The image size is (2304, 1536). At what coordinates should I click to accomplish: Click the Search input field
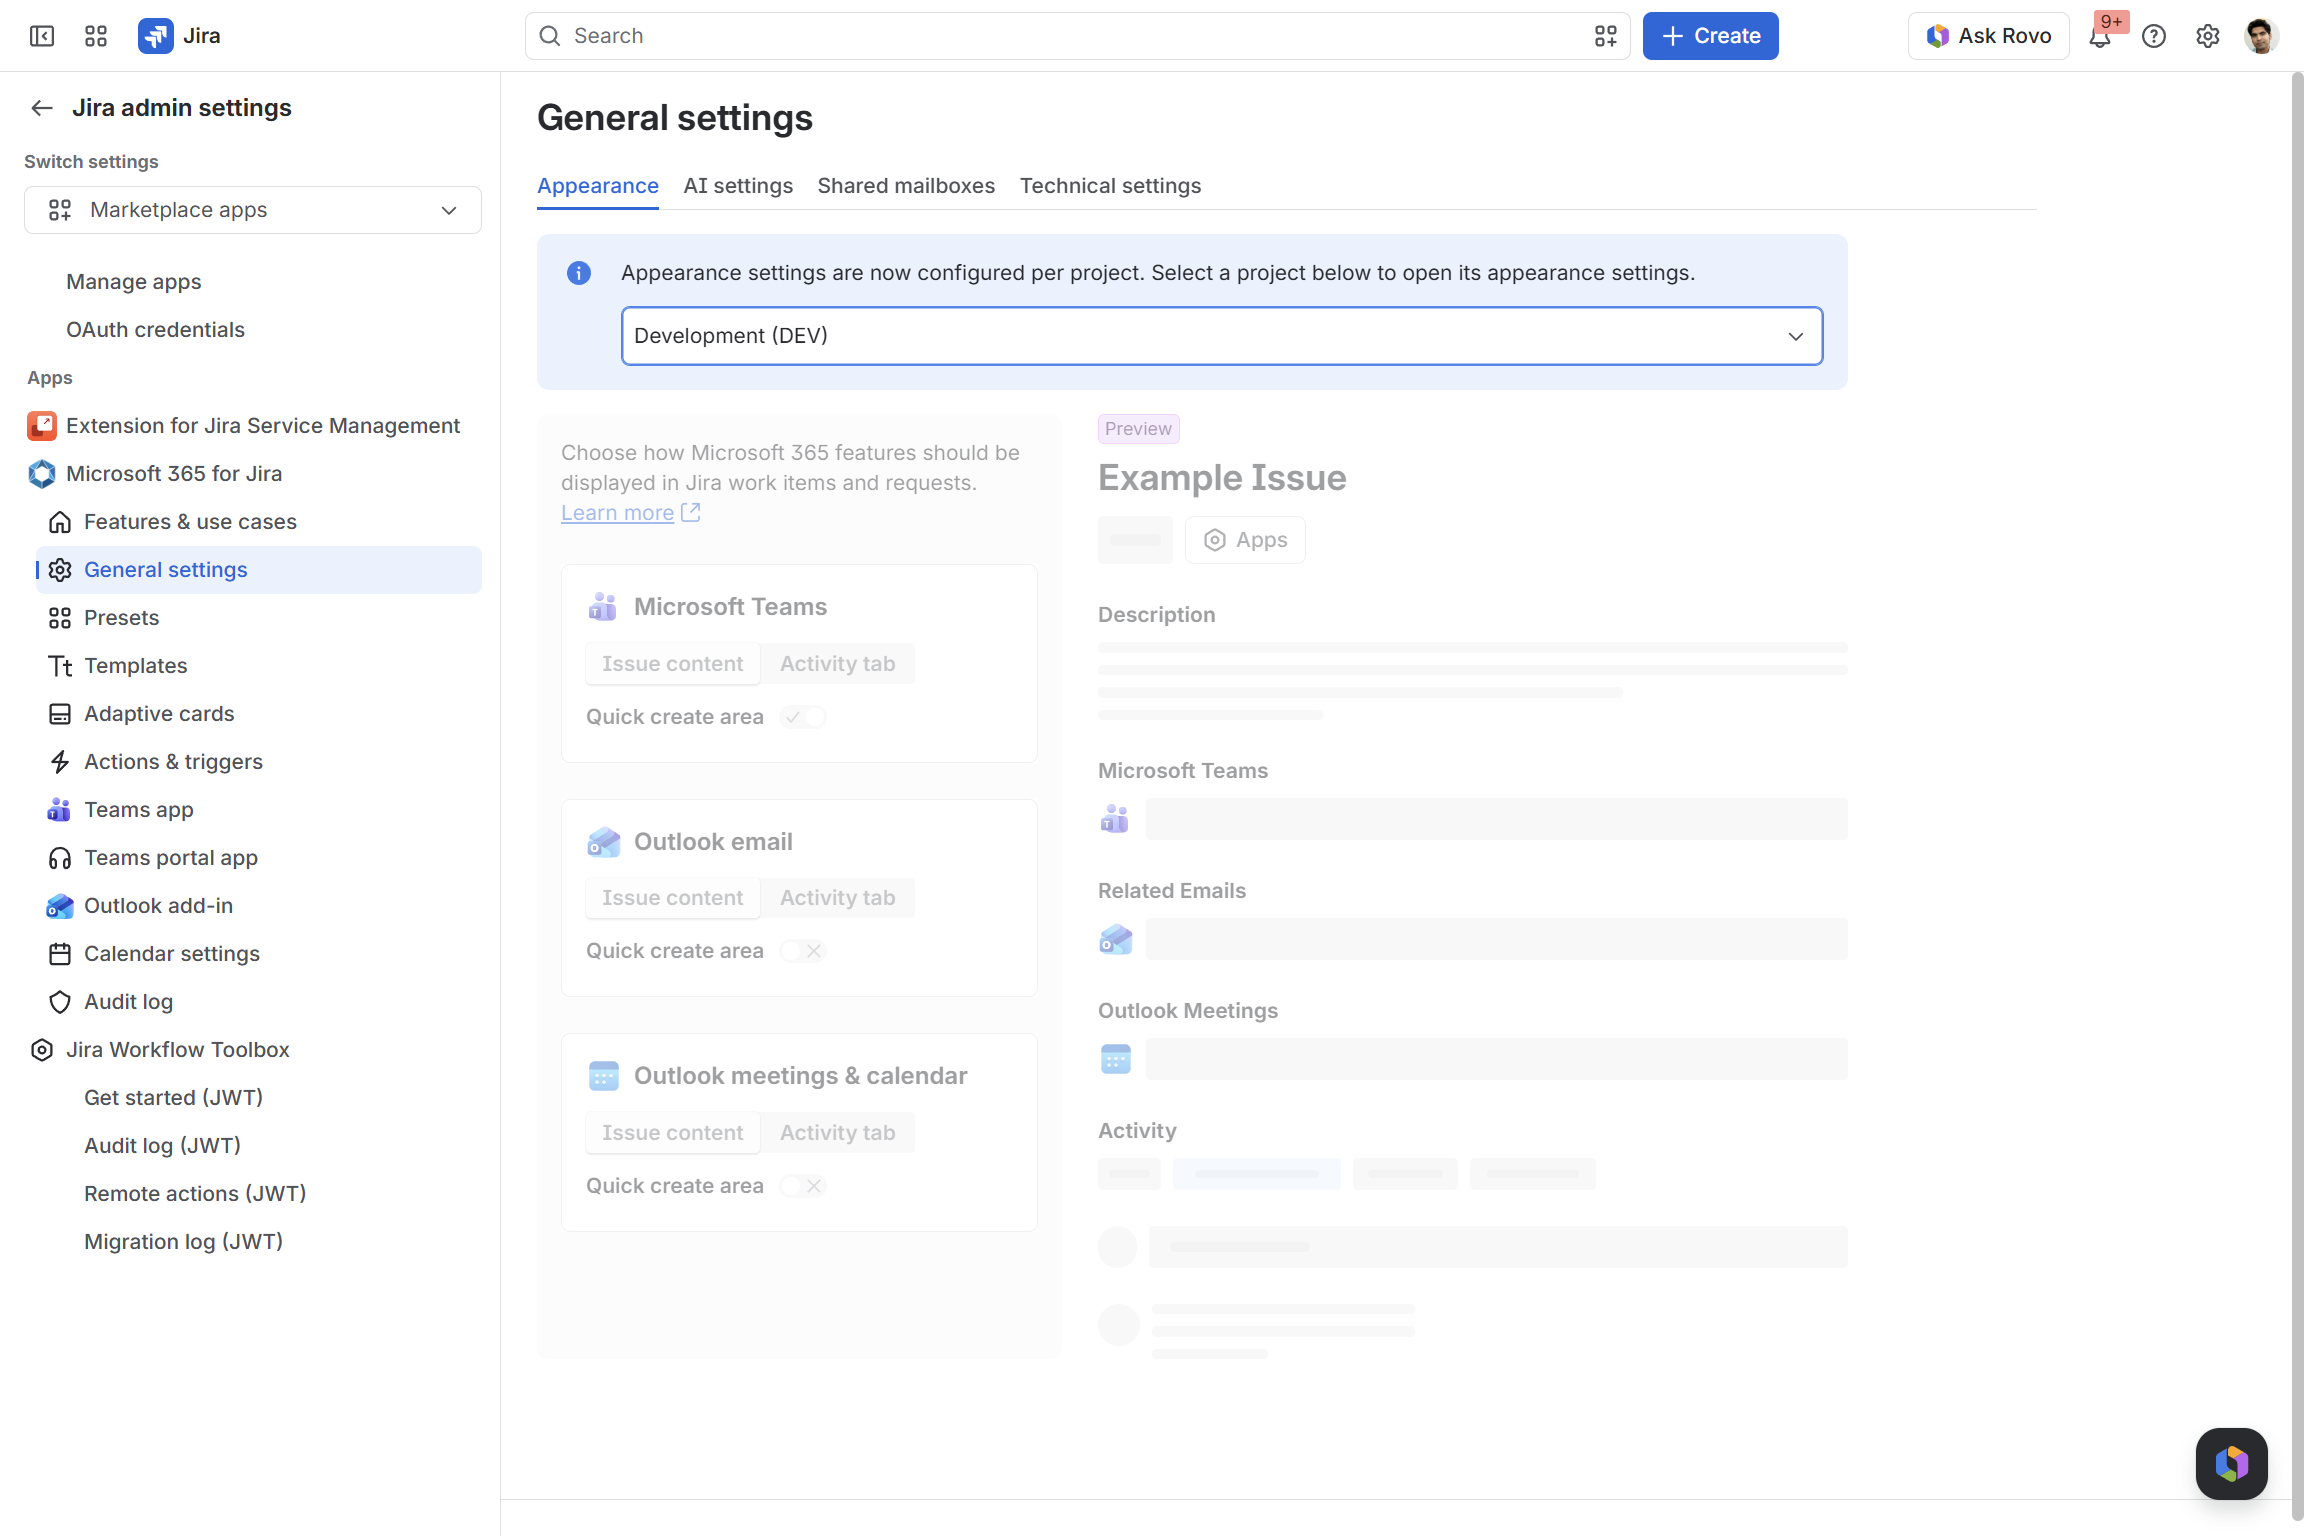1078,36
